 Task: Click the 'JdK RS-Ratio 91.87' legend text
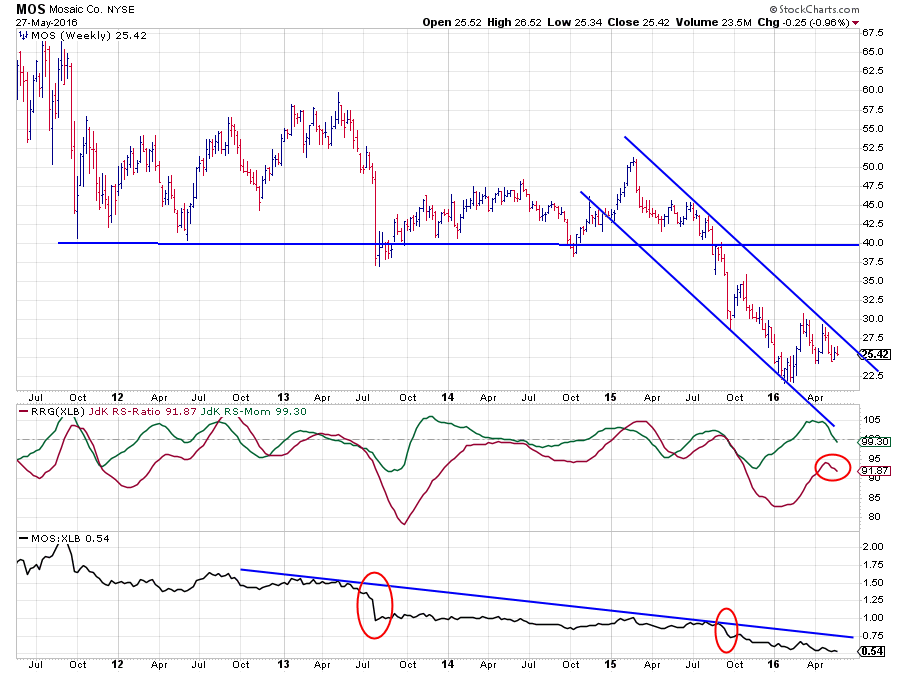[x=141, y=412]
